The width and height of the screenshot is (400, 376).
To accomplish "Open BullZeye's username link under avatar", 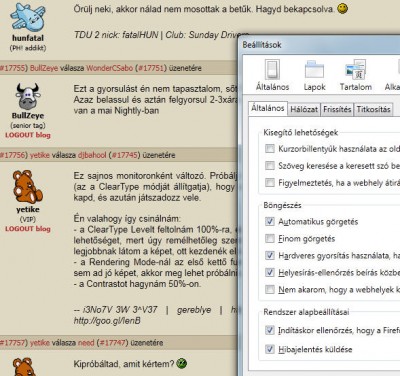I will point(28,116).
